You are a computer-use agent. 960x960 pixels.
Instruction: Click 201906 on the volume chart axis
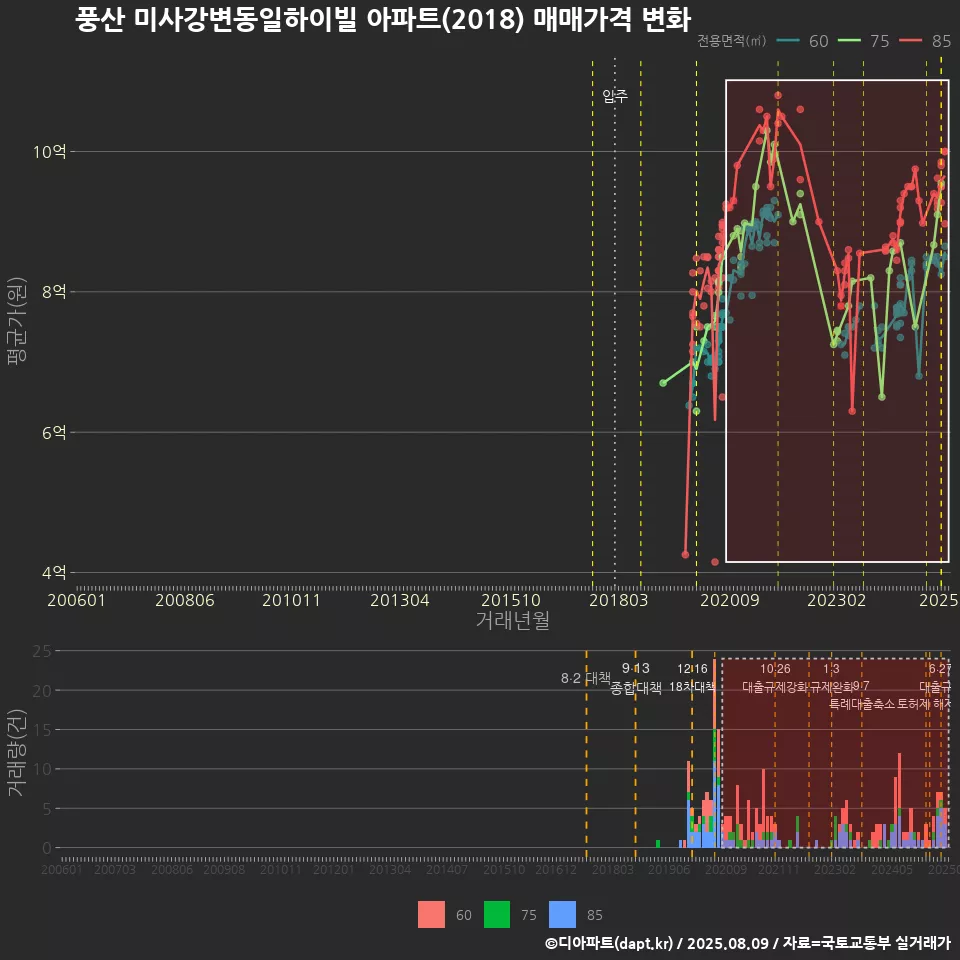click(x=669, y=869)
